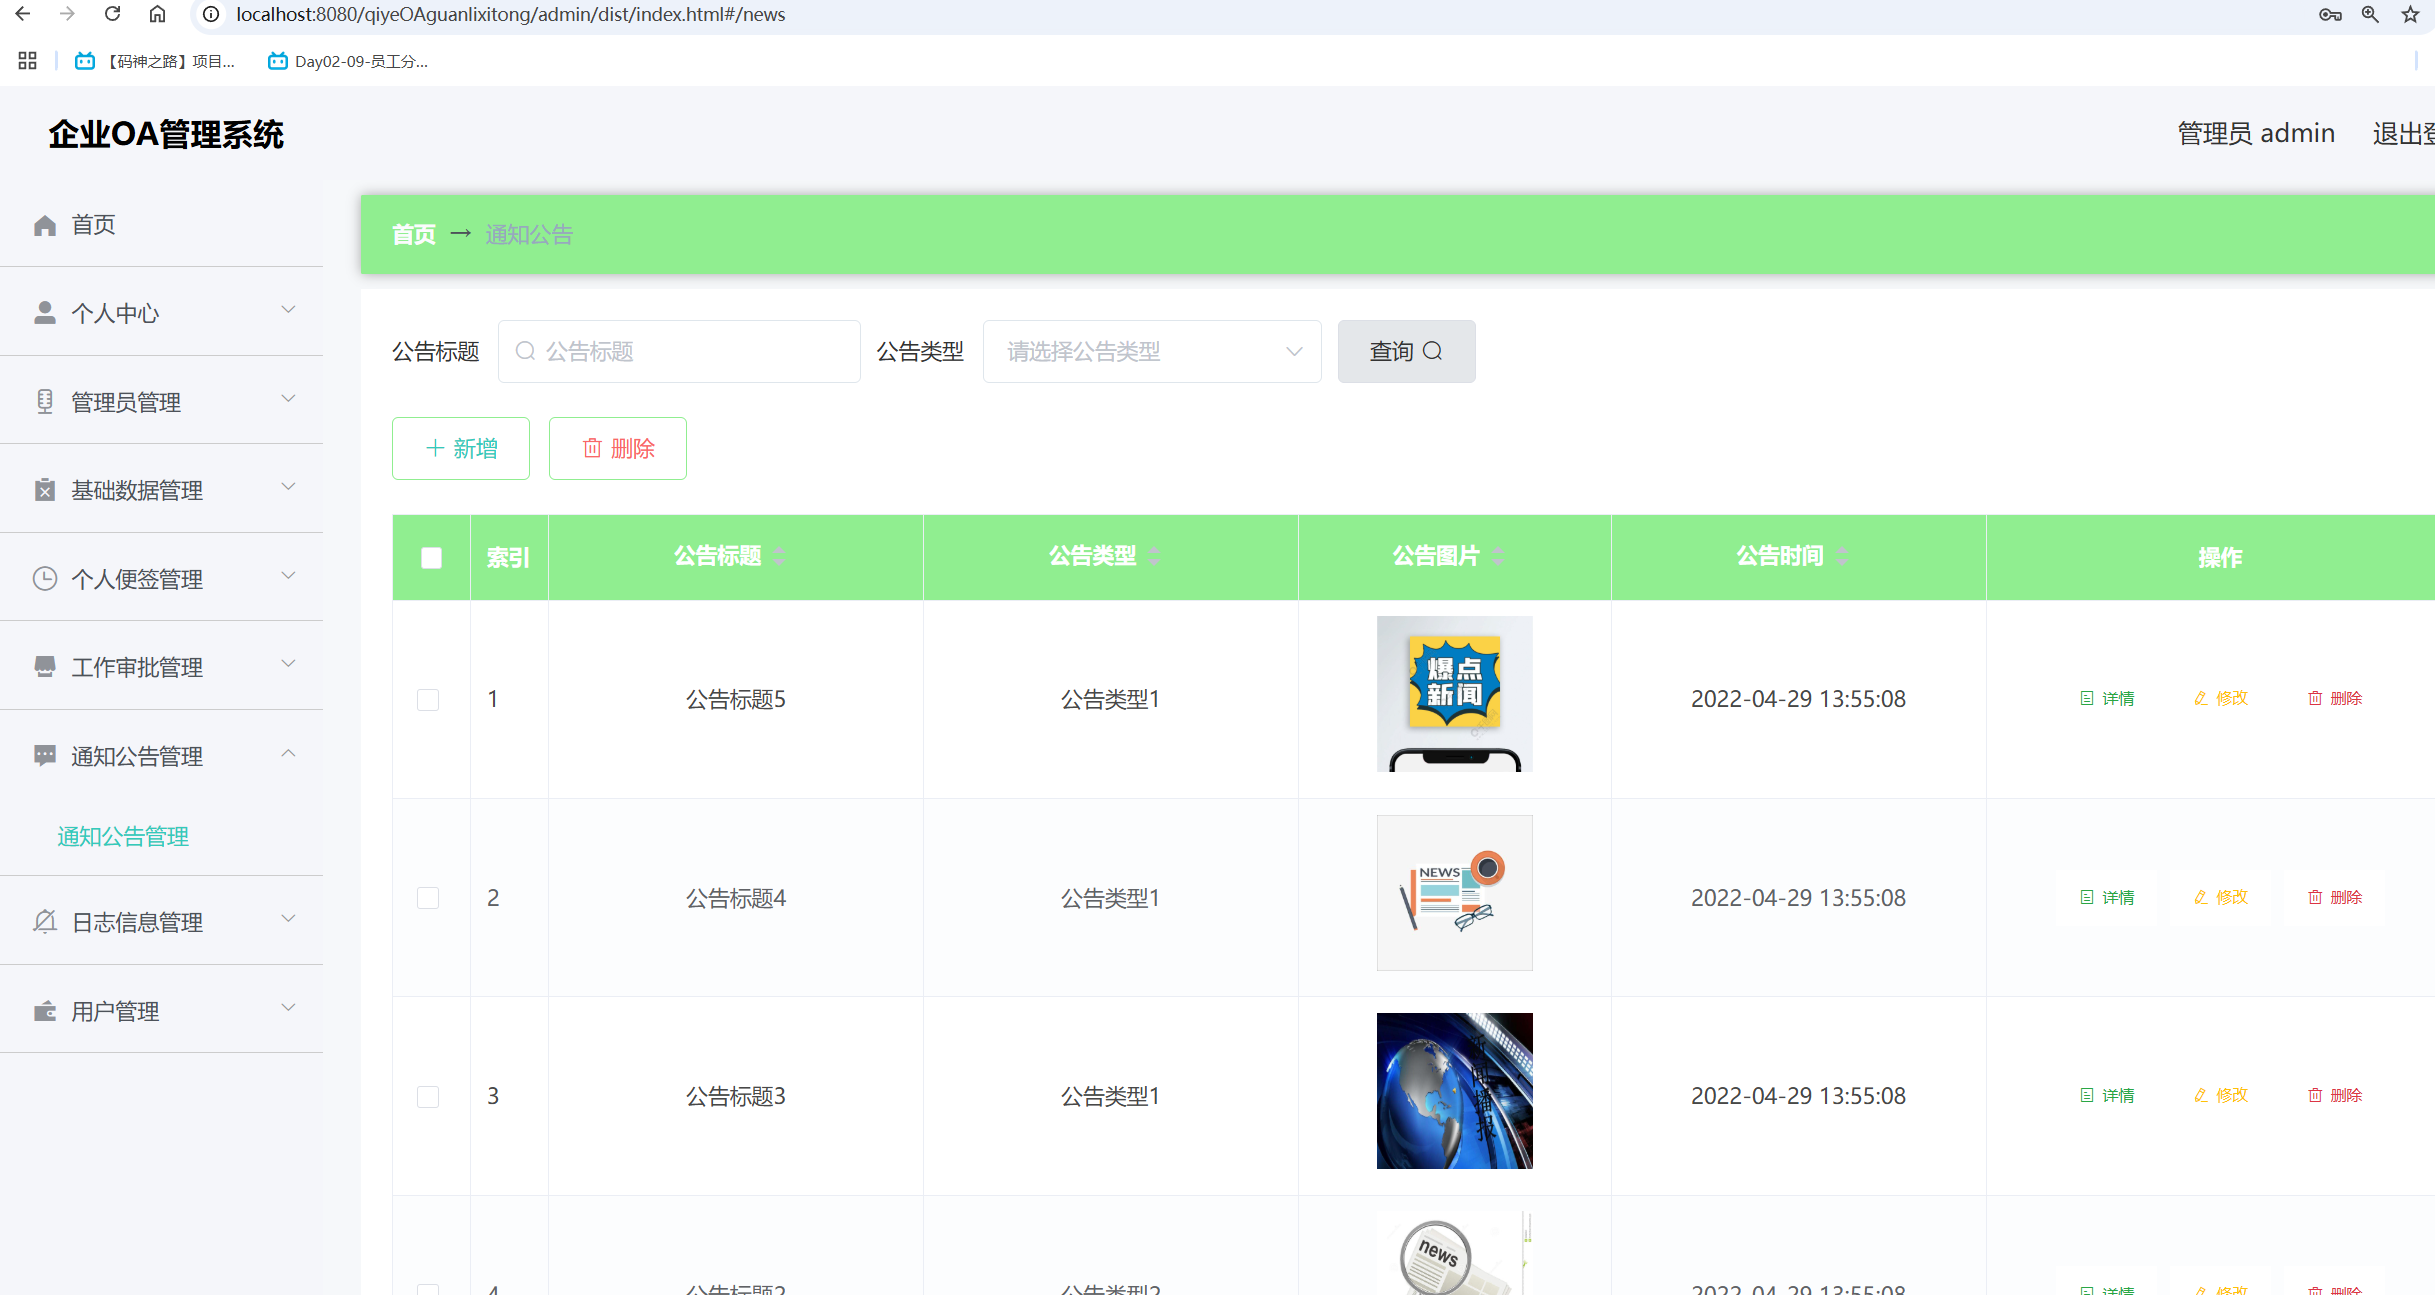Click the zoom magnifier icon in address bar
Viewport: 2435px width, 1295px height.
pyautogui.click(x=2370, y=14)
